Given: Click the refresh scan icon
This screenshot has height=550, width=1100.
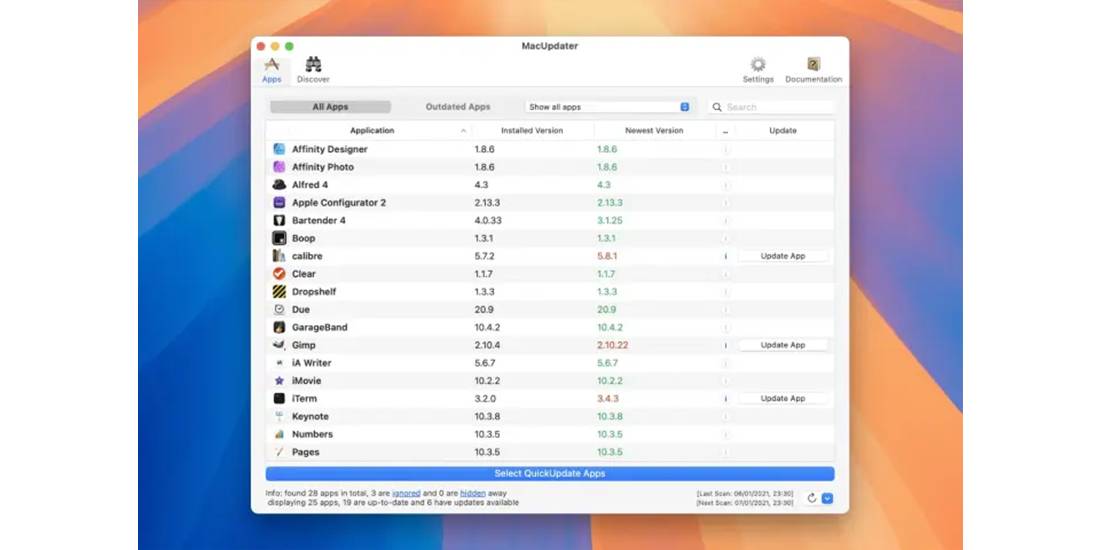Looking at the screenshot, I should point(812,498).
